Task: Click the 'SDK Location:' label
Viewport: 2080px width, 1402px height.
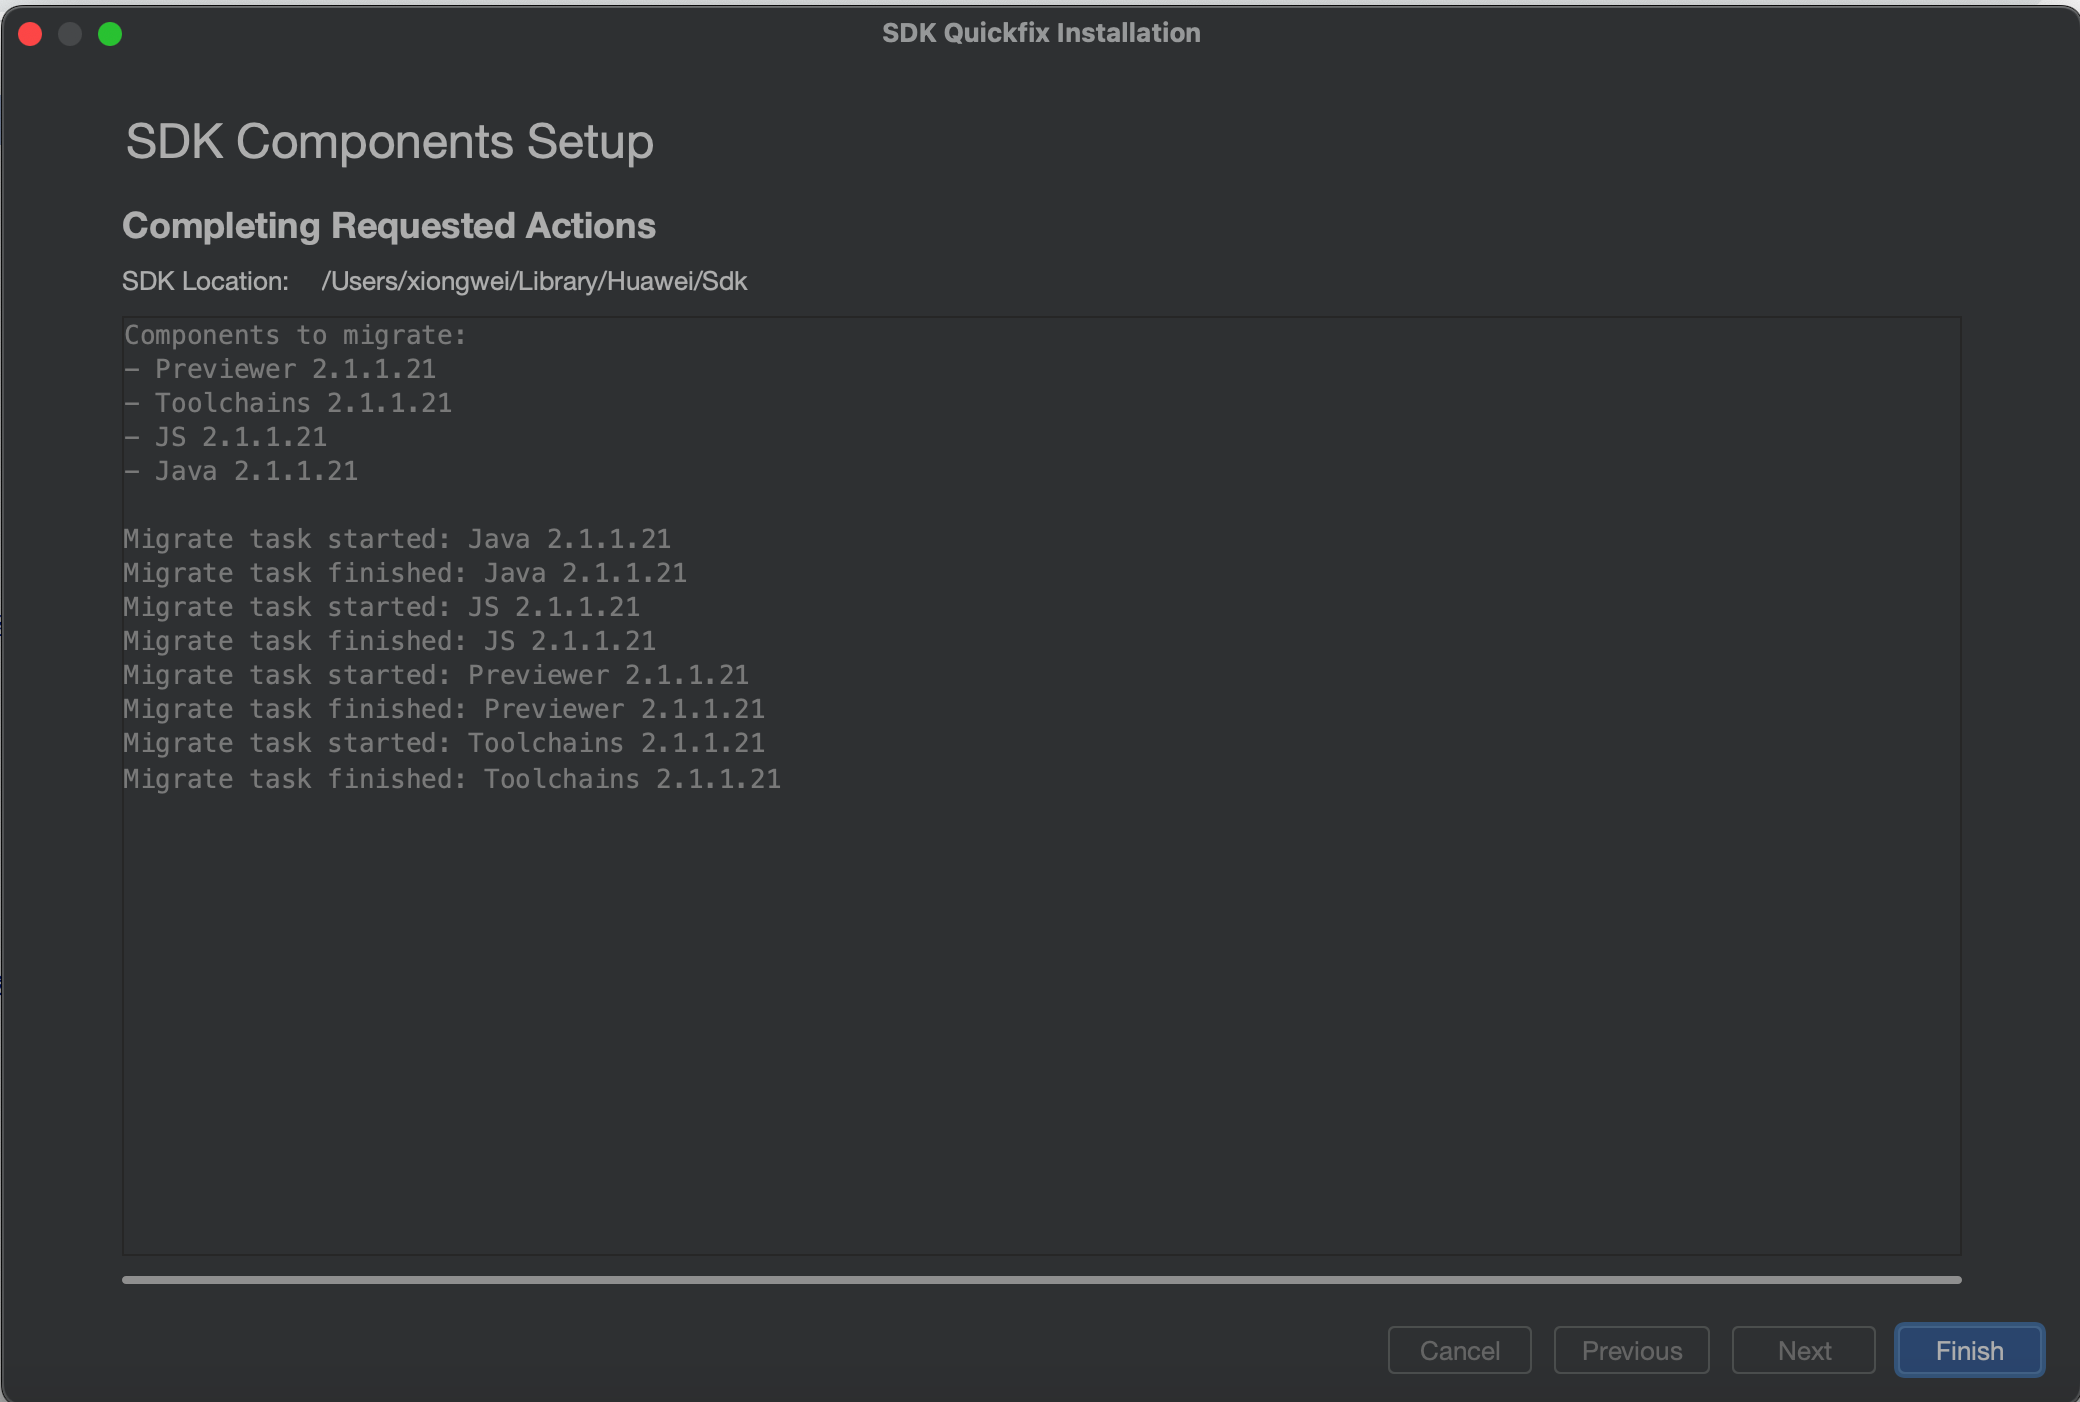Action: point(205,281)
